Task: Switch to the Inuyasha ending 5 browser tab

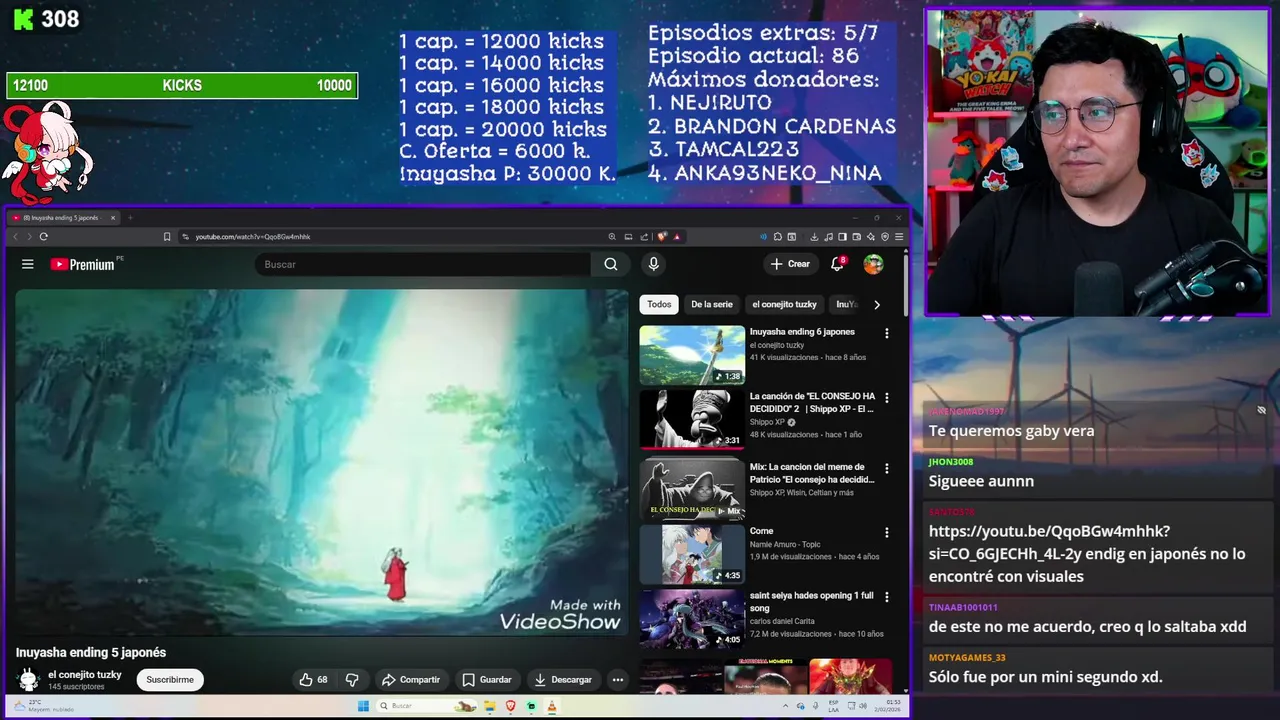Action: click(x=62, y=218)
